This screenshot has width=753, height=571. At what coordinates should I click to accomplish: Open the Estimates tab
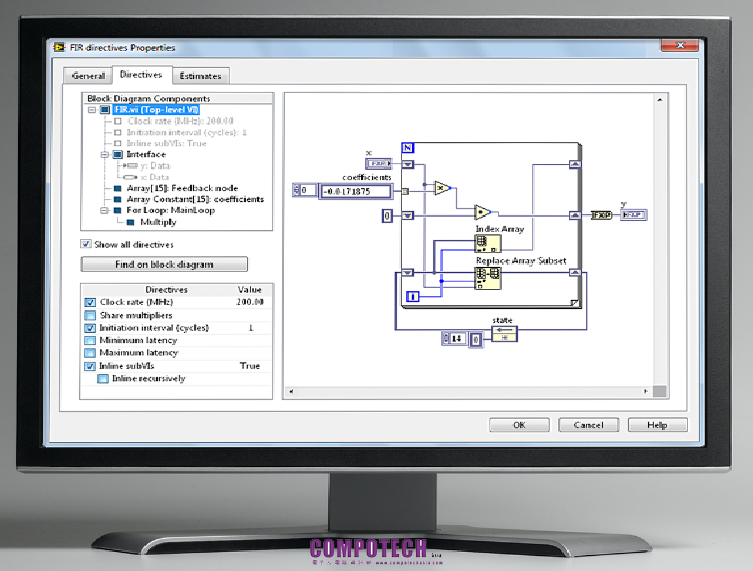[201, 76]
